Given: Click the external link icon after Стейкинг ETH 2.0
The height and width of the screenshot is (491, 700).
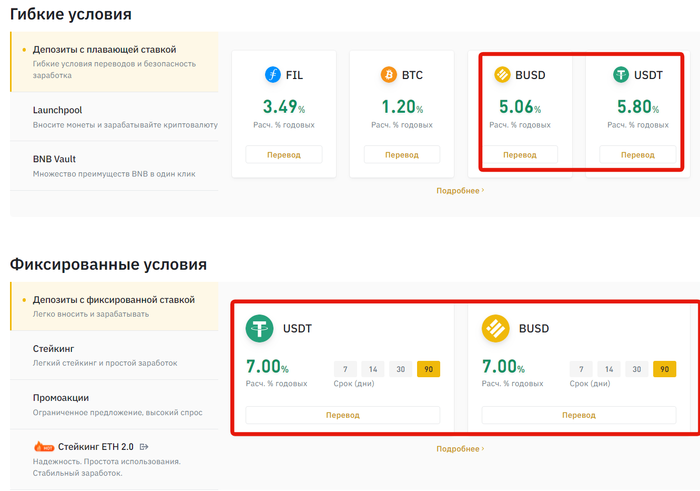Looking at the screenshot, I should click(x=144, y=446).
